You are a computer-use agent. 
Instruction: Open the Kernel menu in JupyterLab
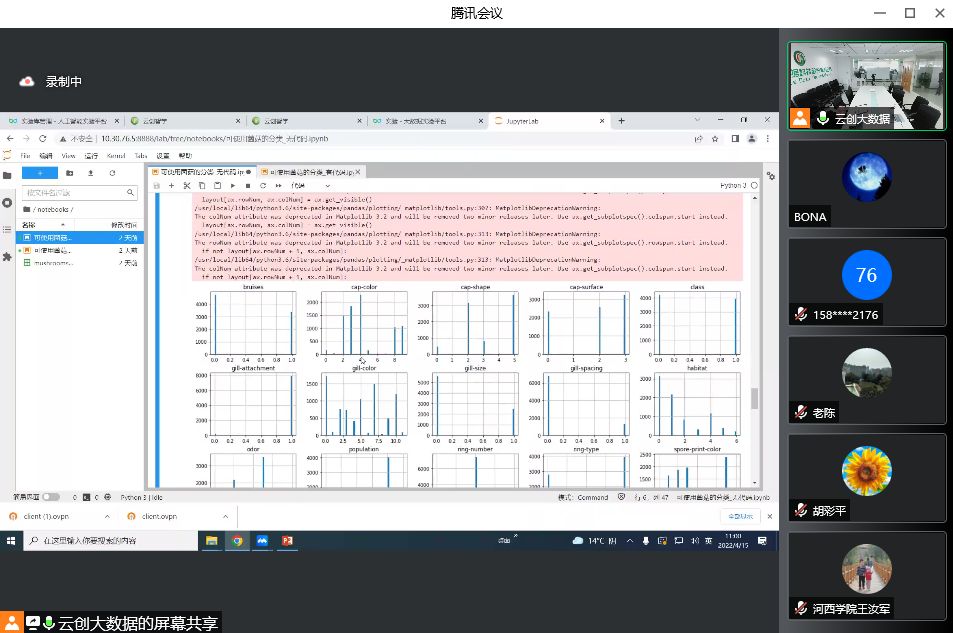(x=116, y=156)
